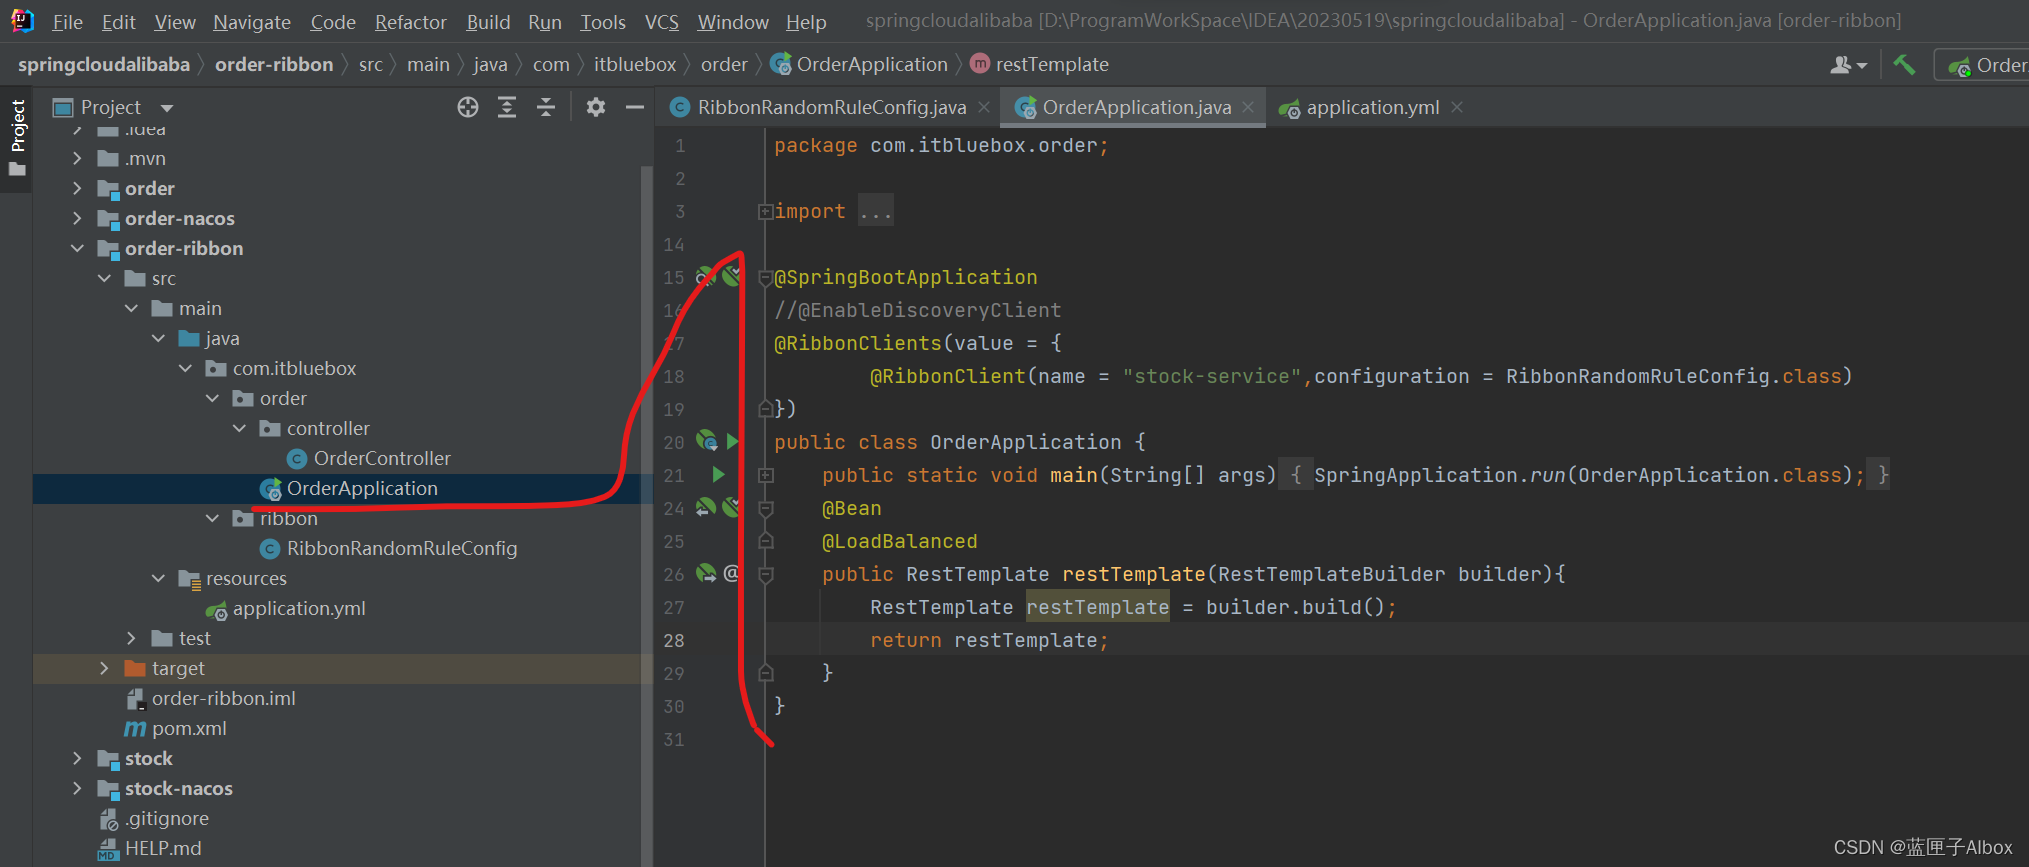
Task: Open the Refactor menu
Action: coord(410,22)
